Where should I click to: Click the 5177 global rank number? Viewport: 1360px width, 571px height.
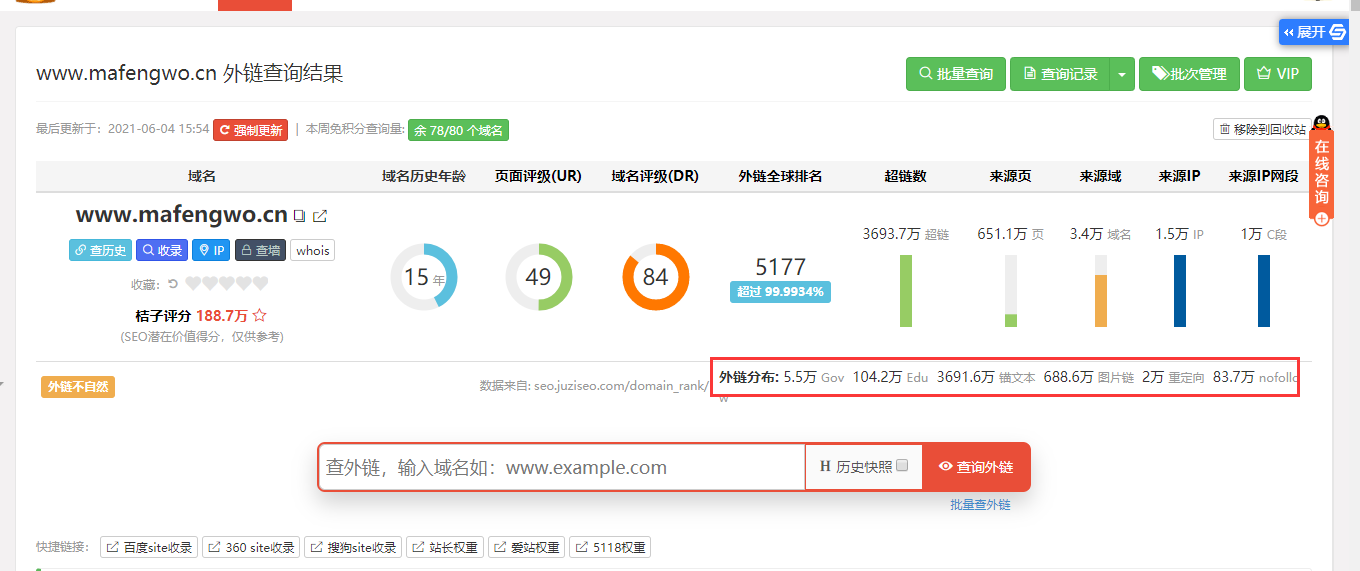click(780, 267)
